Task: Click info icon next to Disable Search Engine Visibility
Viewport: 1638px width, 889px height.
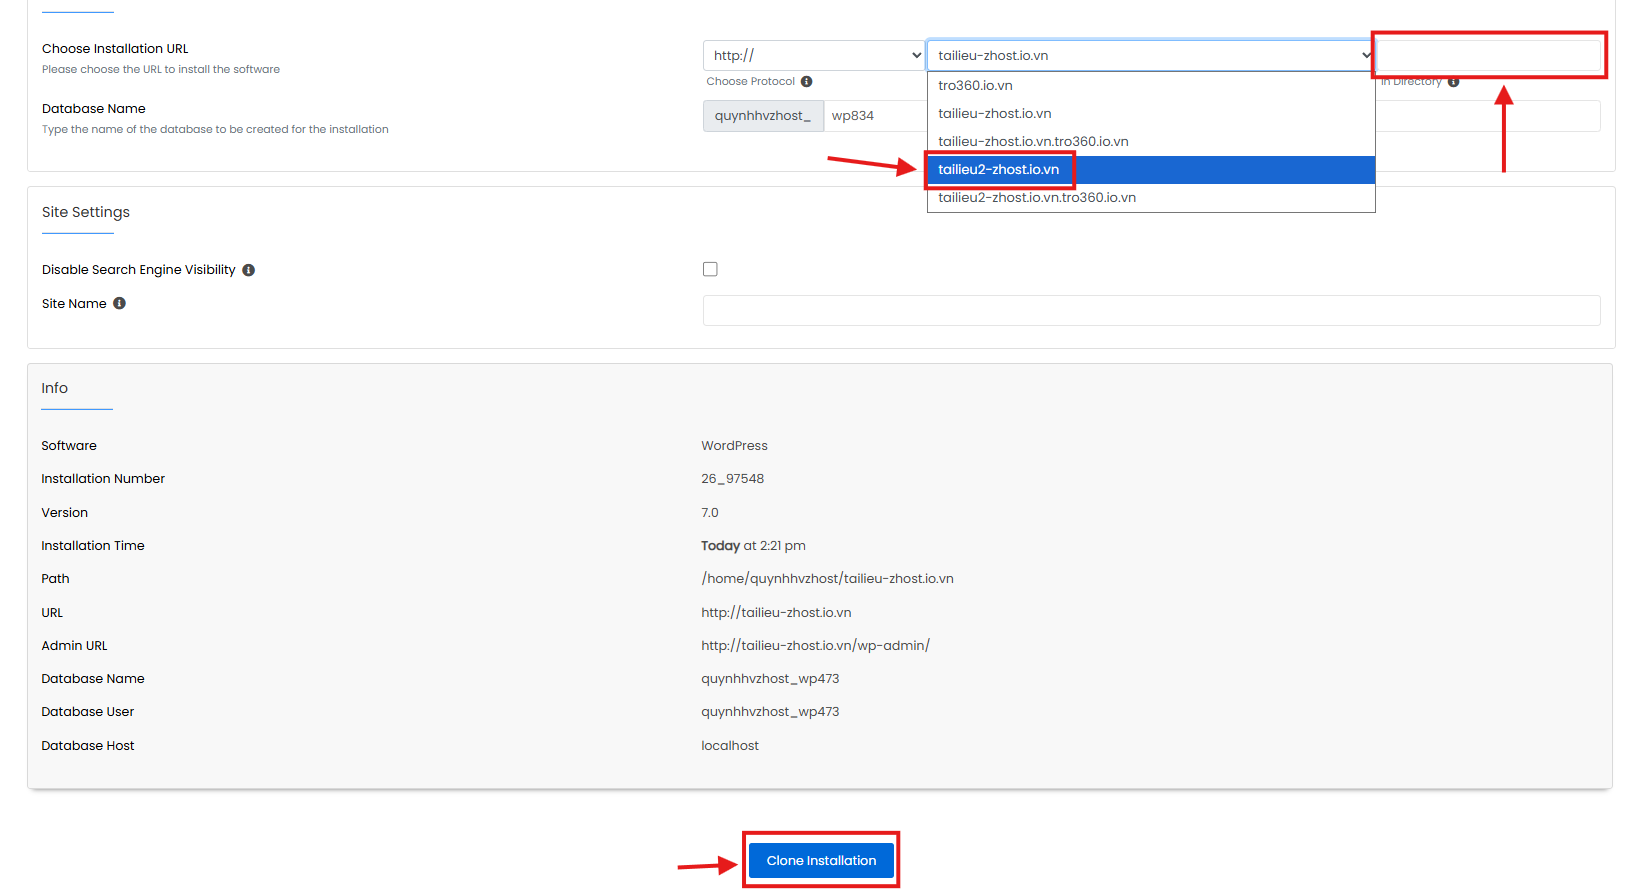Action: [x=249, y=270]
